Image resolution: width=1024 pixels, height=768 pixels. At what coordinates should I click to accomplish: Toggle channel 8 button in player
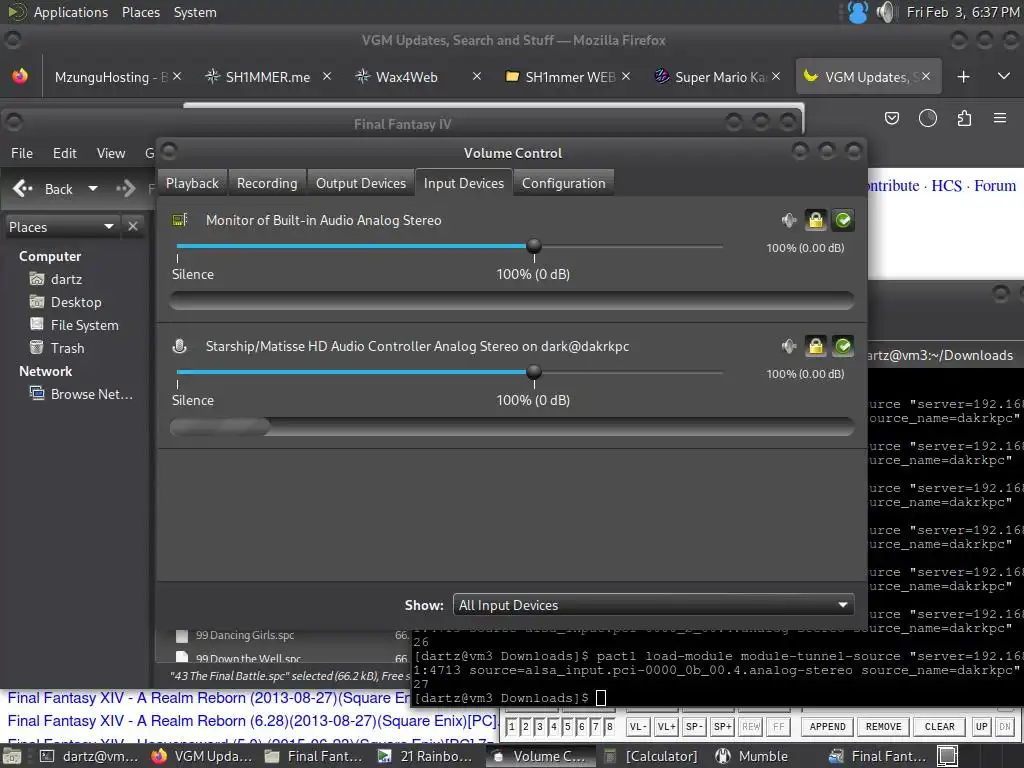coord(609,726)
